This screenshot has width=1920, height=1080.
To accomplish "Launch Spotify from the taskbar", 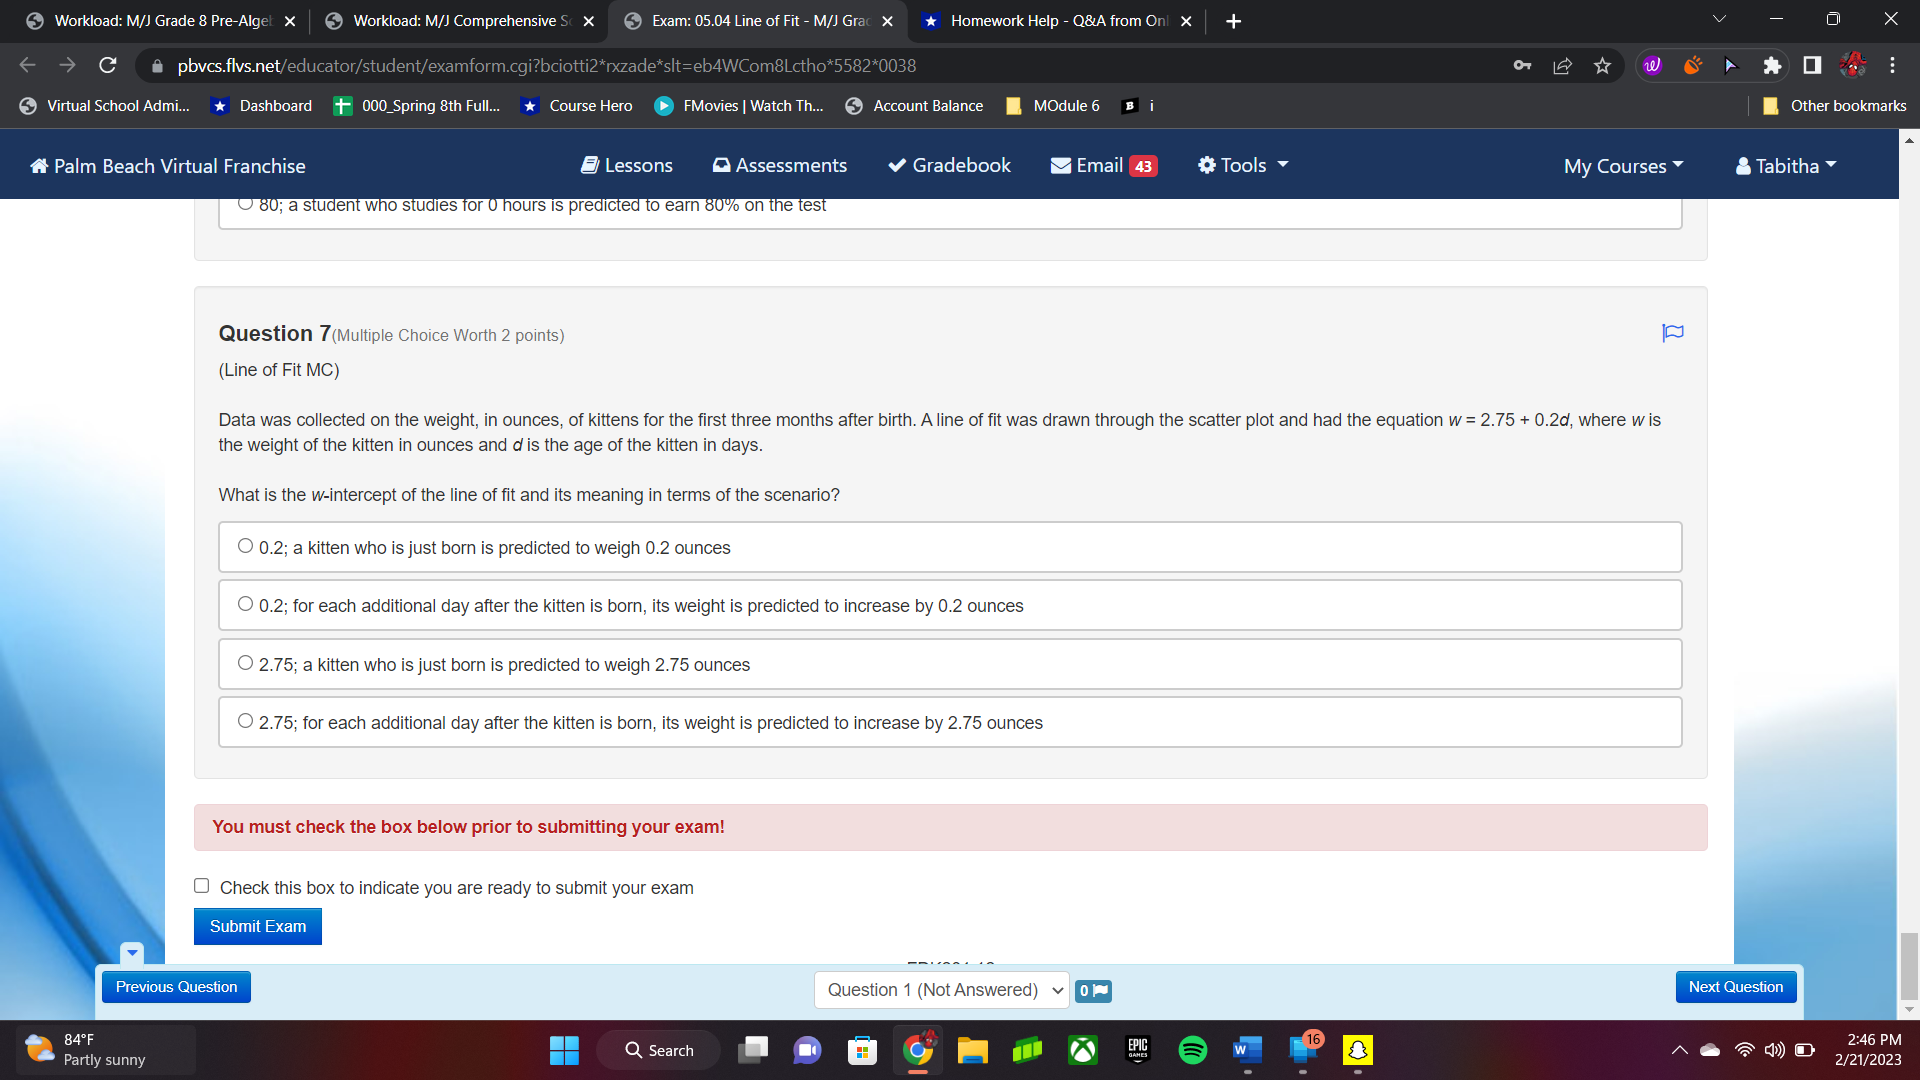I will point(1192,1051).
